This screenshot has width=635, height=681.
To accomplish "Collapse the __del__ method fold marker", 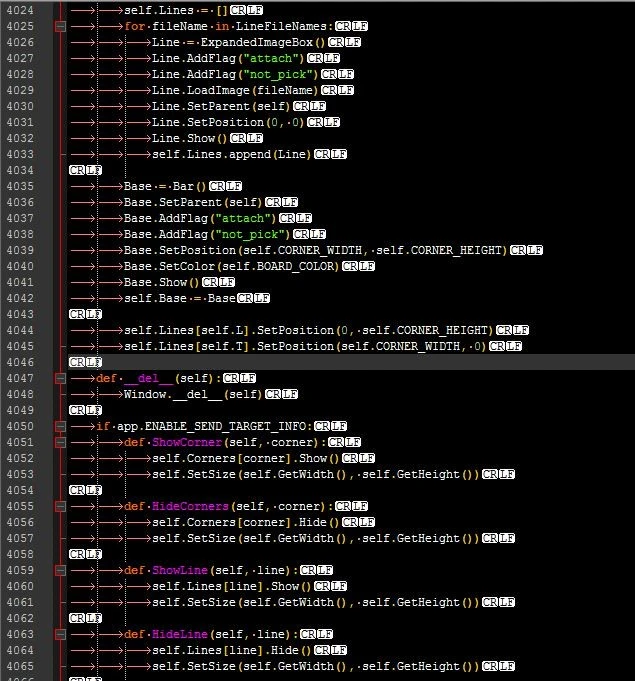I will 60,379.
